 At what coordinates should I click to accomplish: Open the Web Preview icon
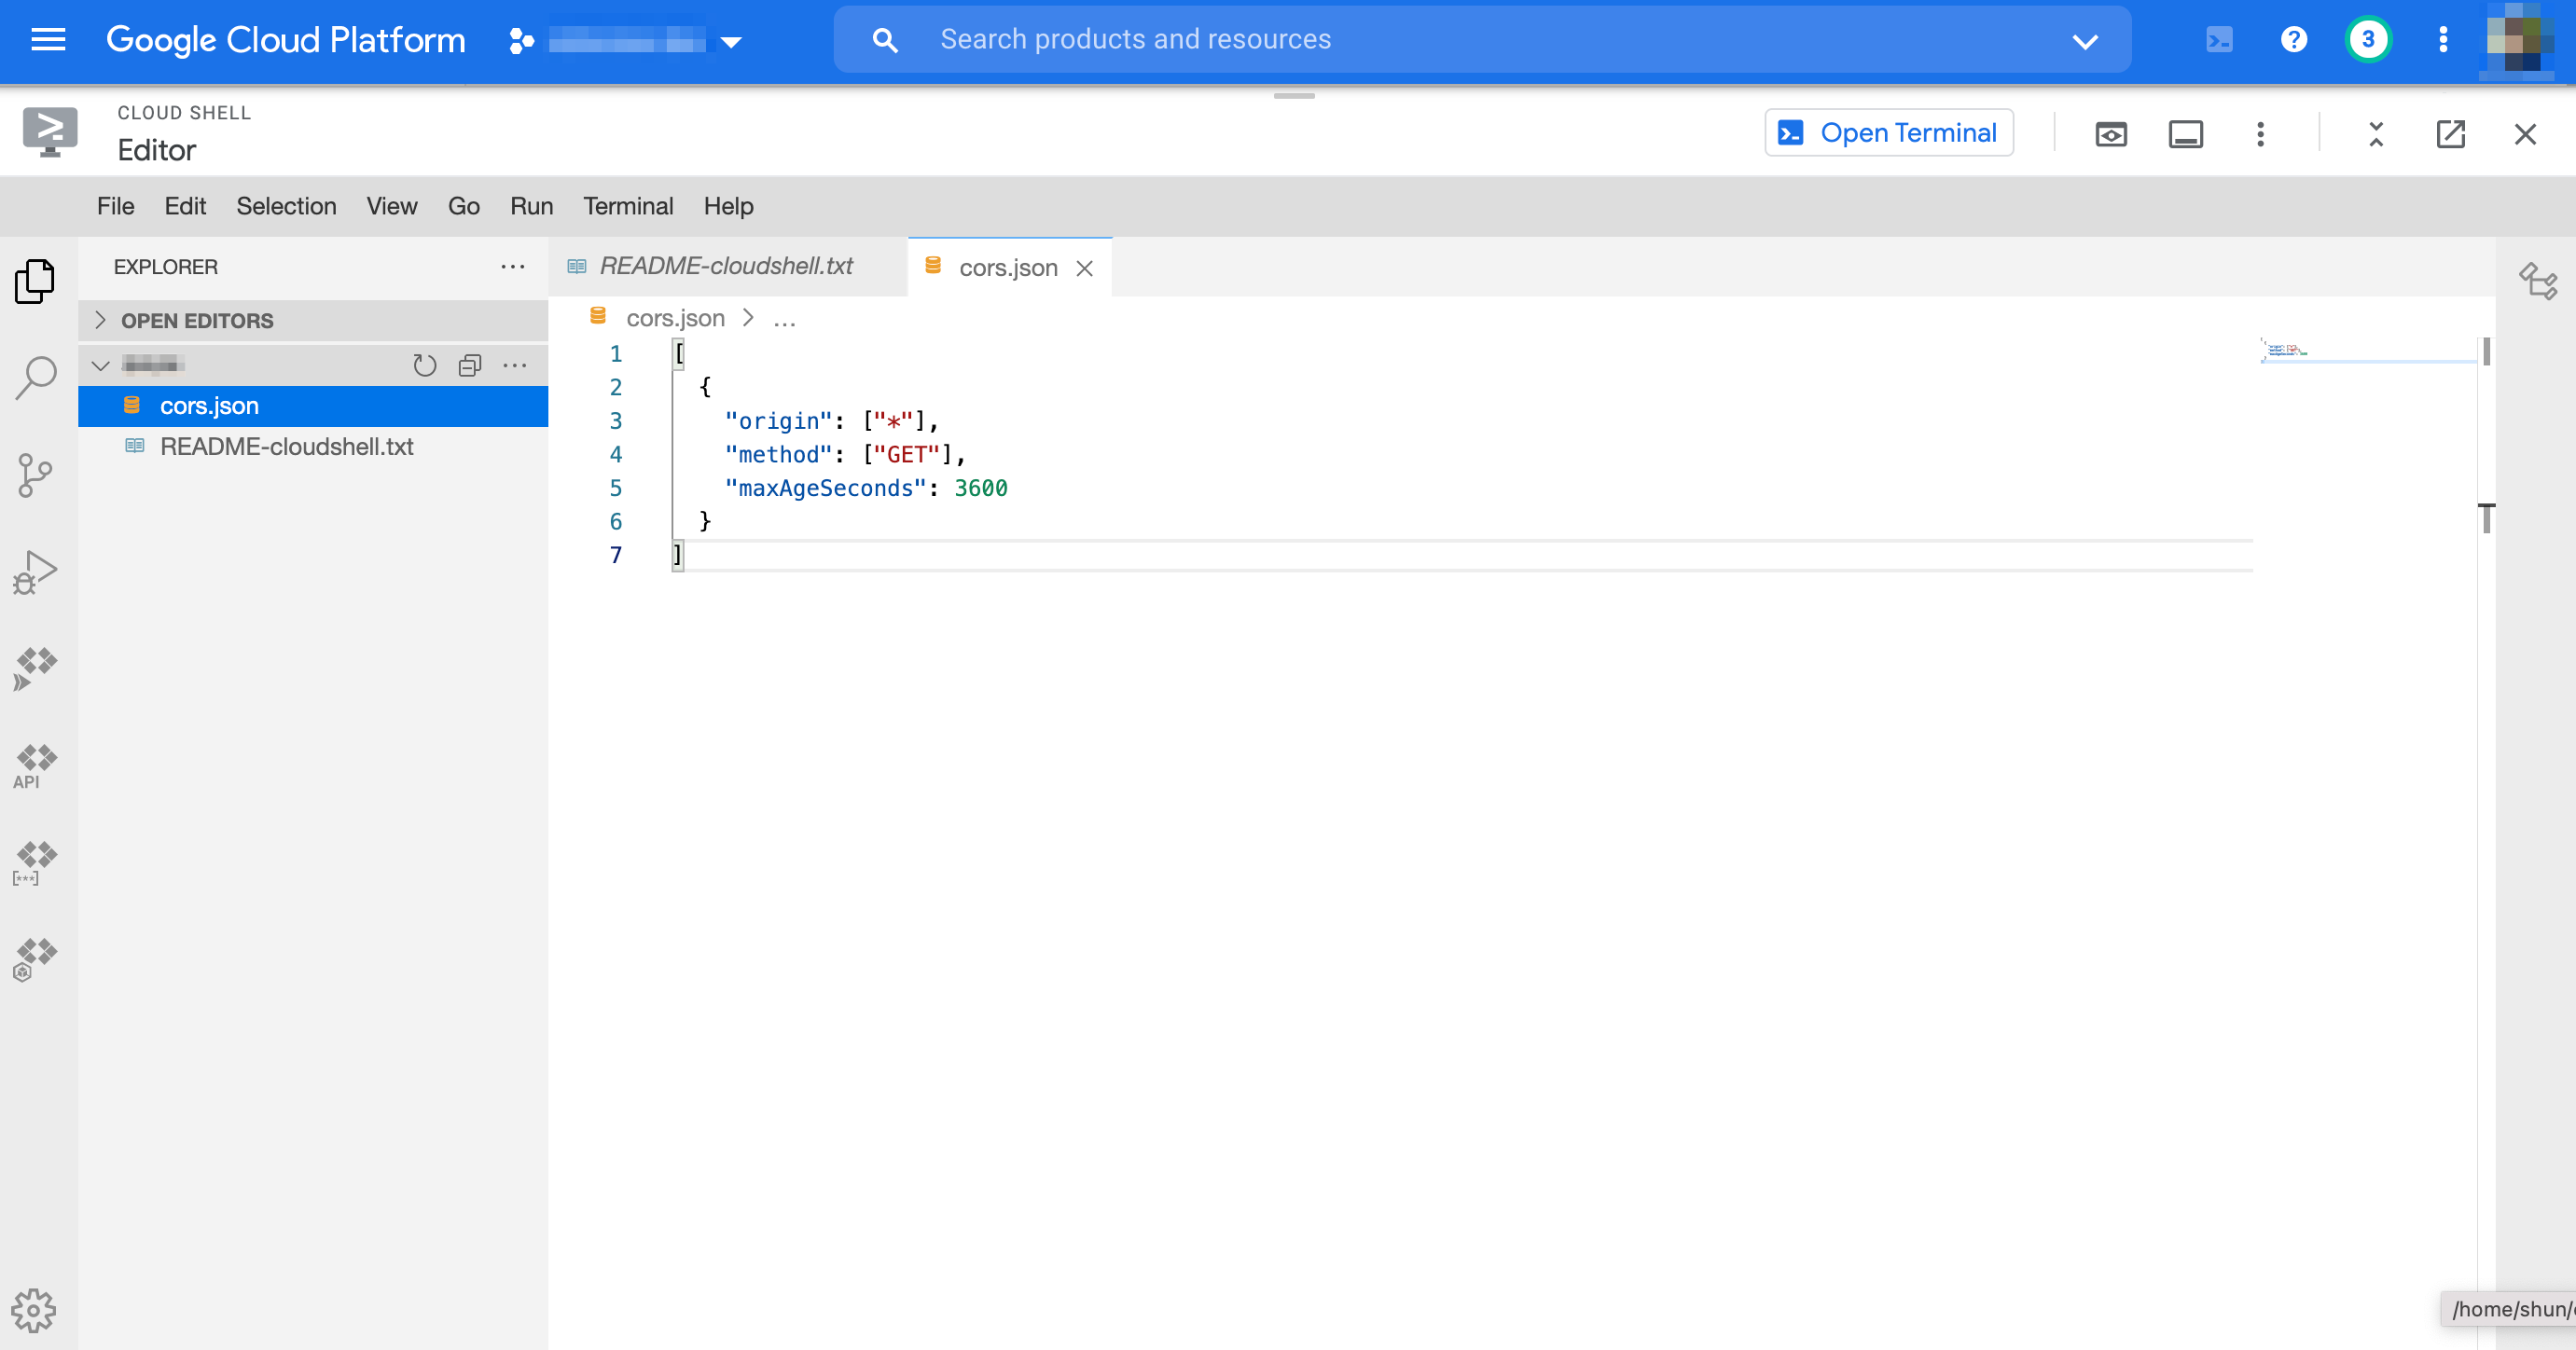(2111, 134)
